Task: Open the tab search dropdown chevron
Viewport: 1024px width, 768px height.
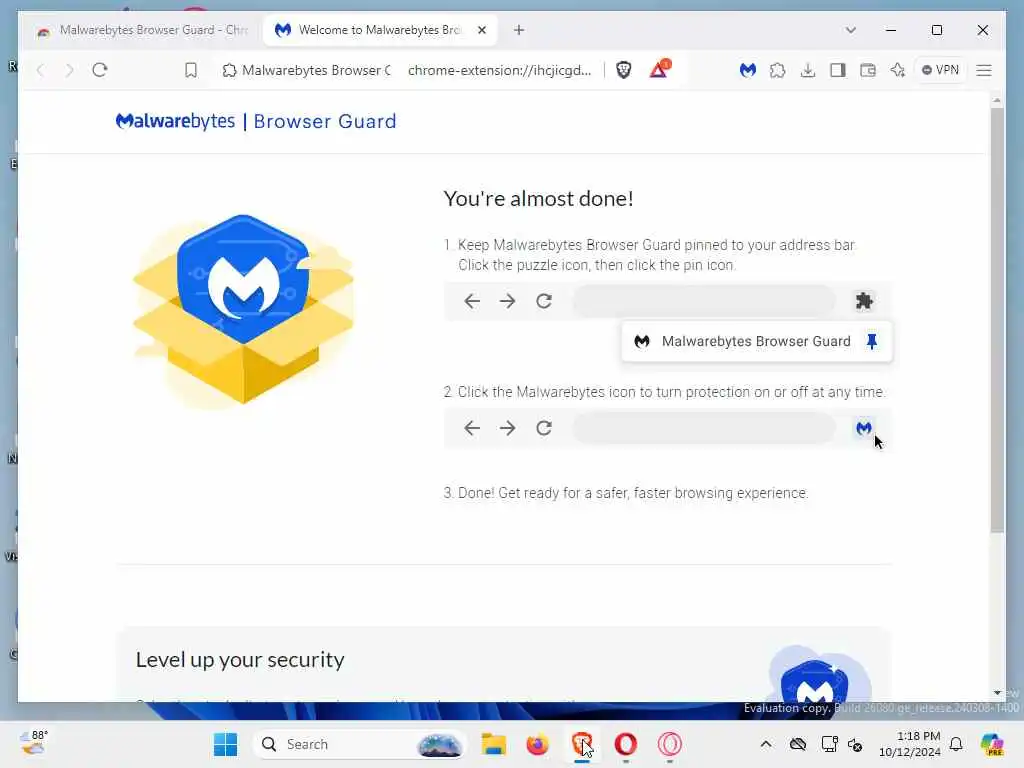Action: (x=850, y=30)
